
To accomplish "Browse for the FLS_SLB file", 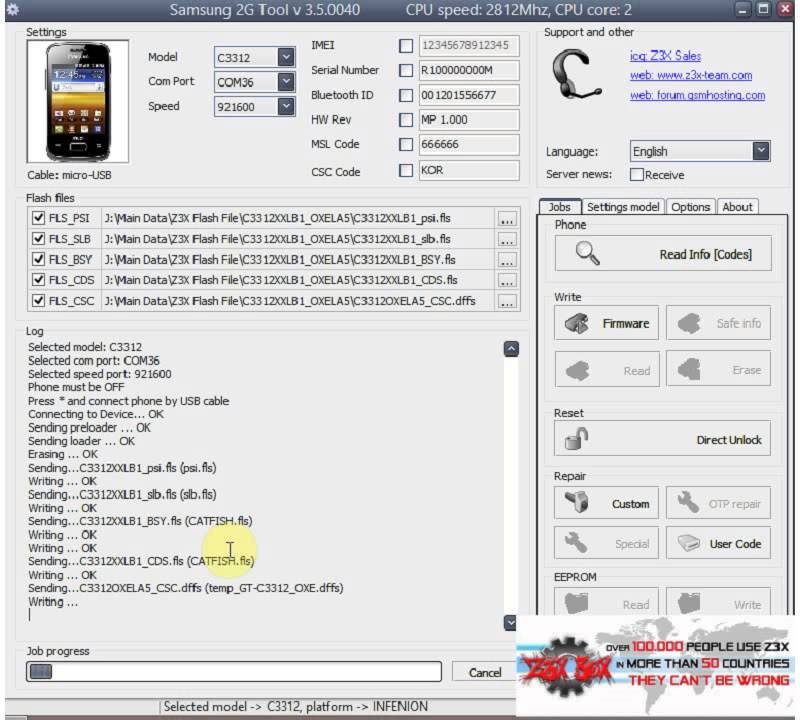I will pyautogui.click(x=506, y=239).
